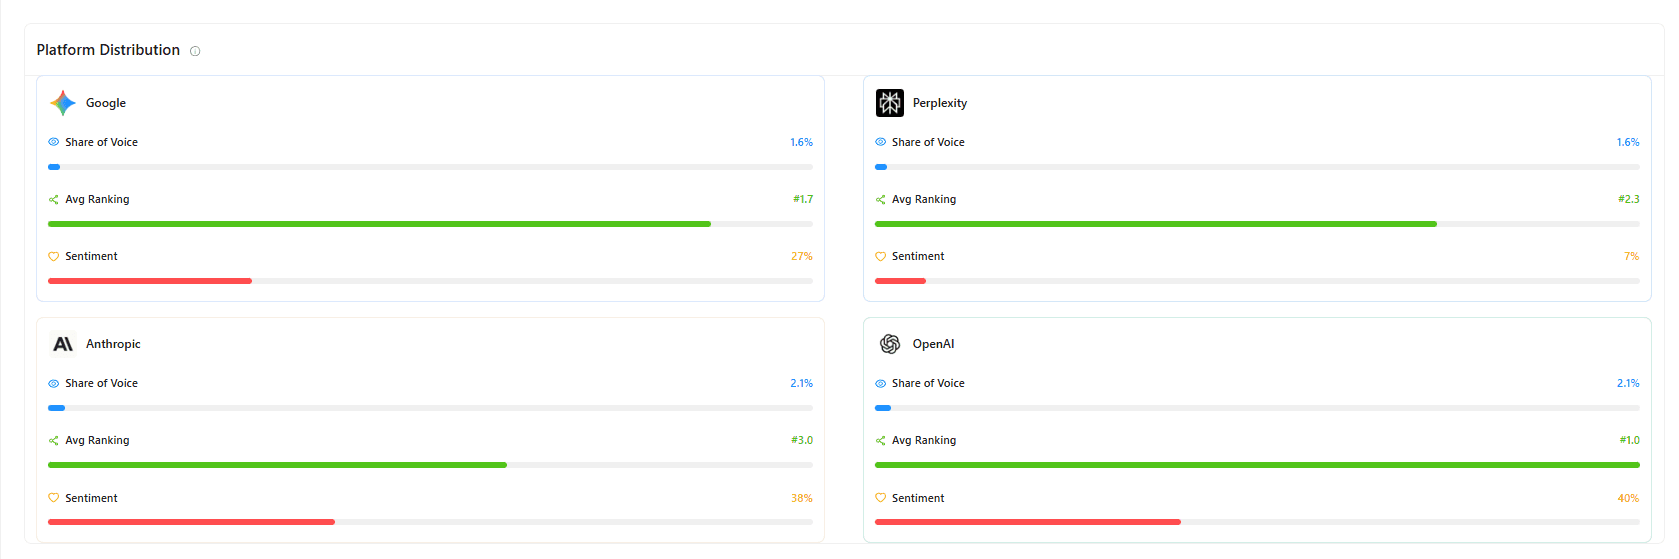Click the Google Avg Ranking green bar

379,224
